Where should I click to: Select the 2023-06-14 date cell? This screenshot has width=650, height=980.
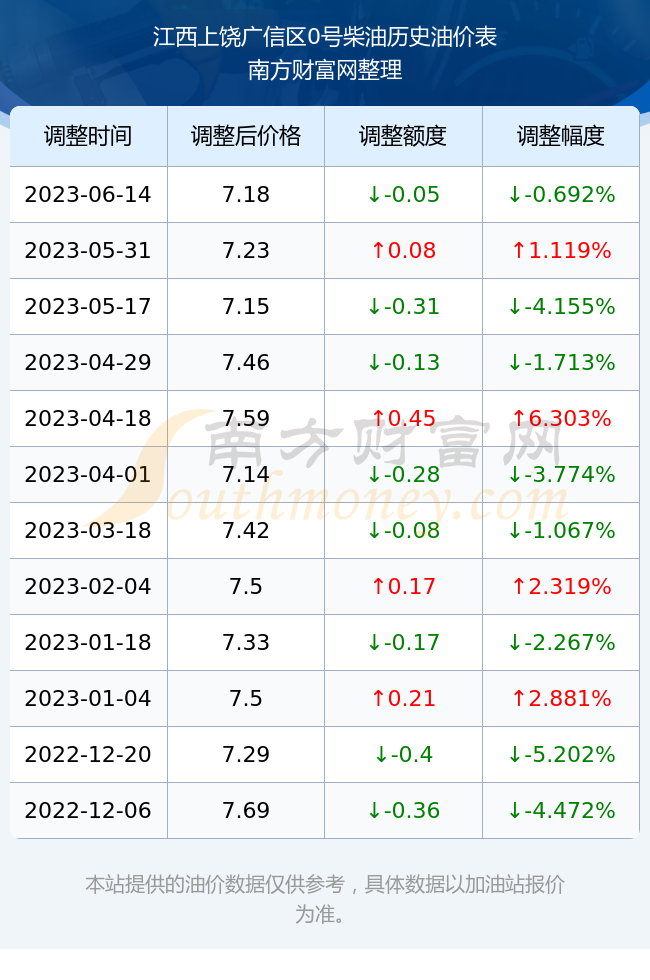[88, 194]
